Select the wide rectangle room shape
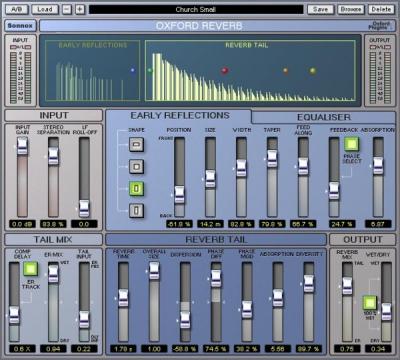This screenshot has width=400, height=360. click(136, 145)
